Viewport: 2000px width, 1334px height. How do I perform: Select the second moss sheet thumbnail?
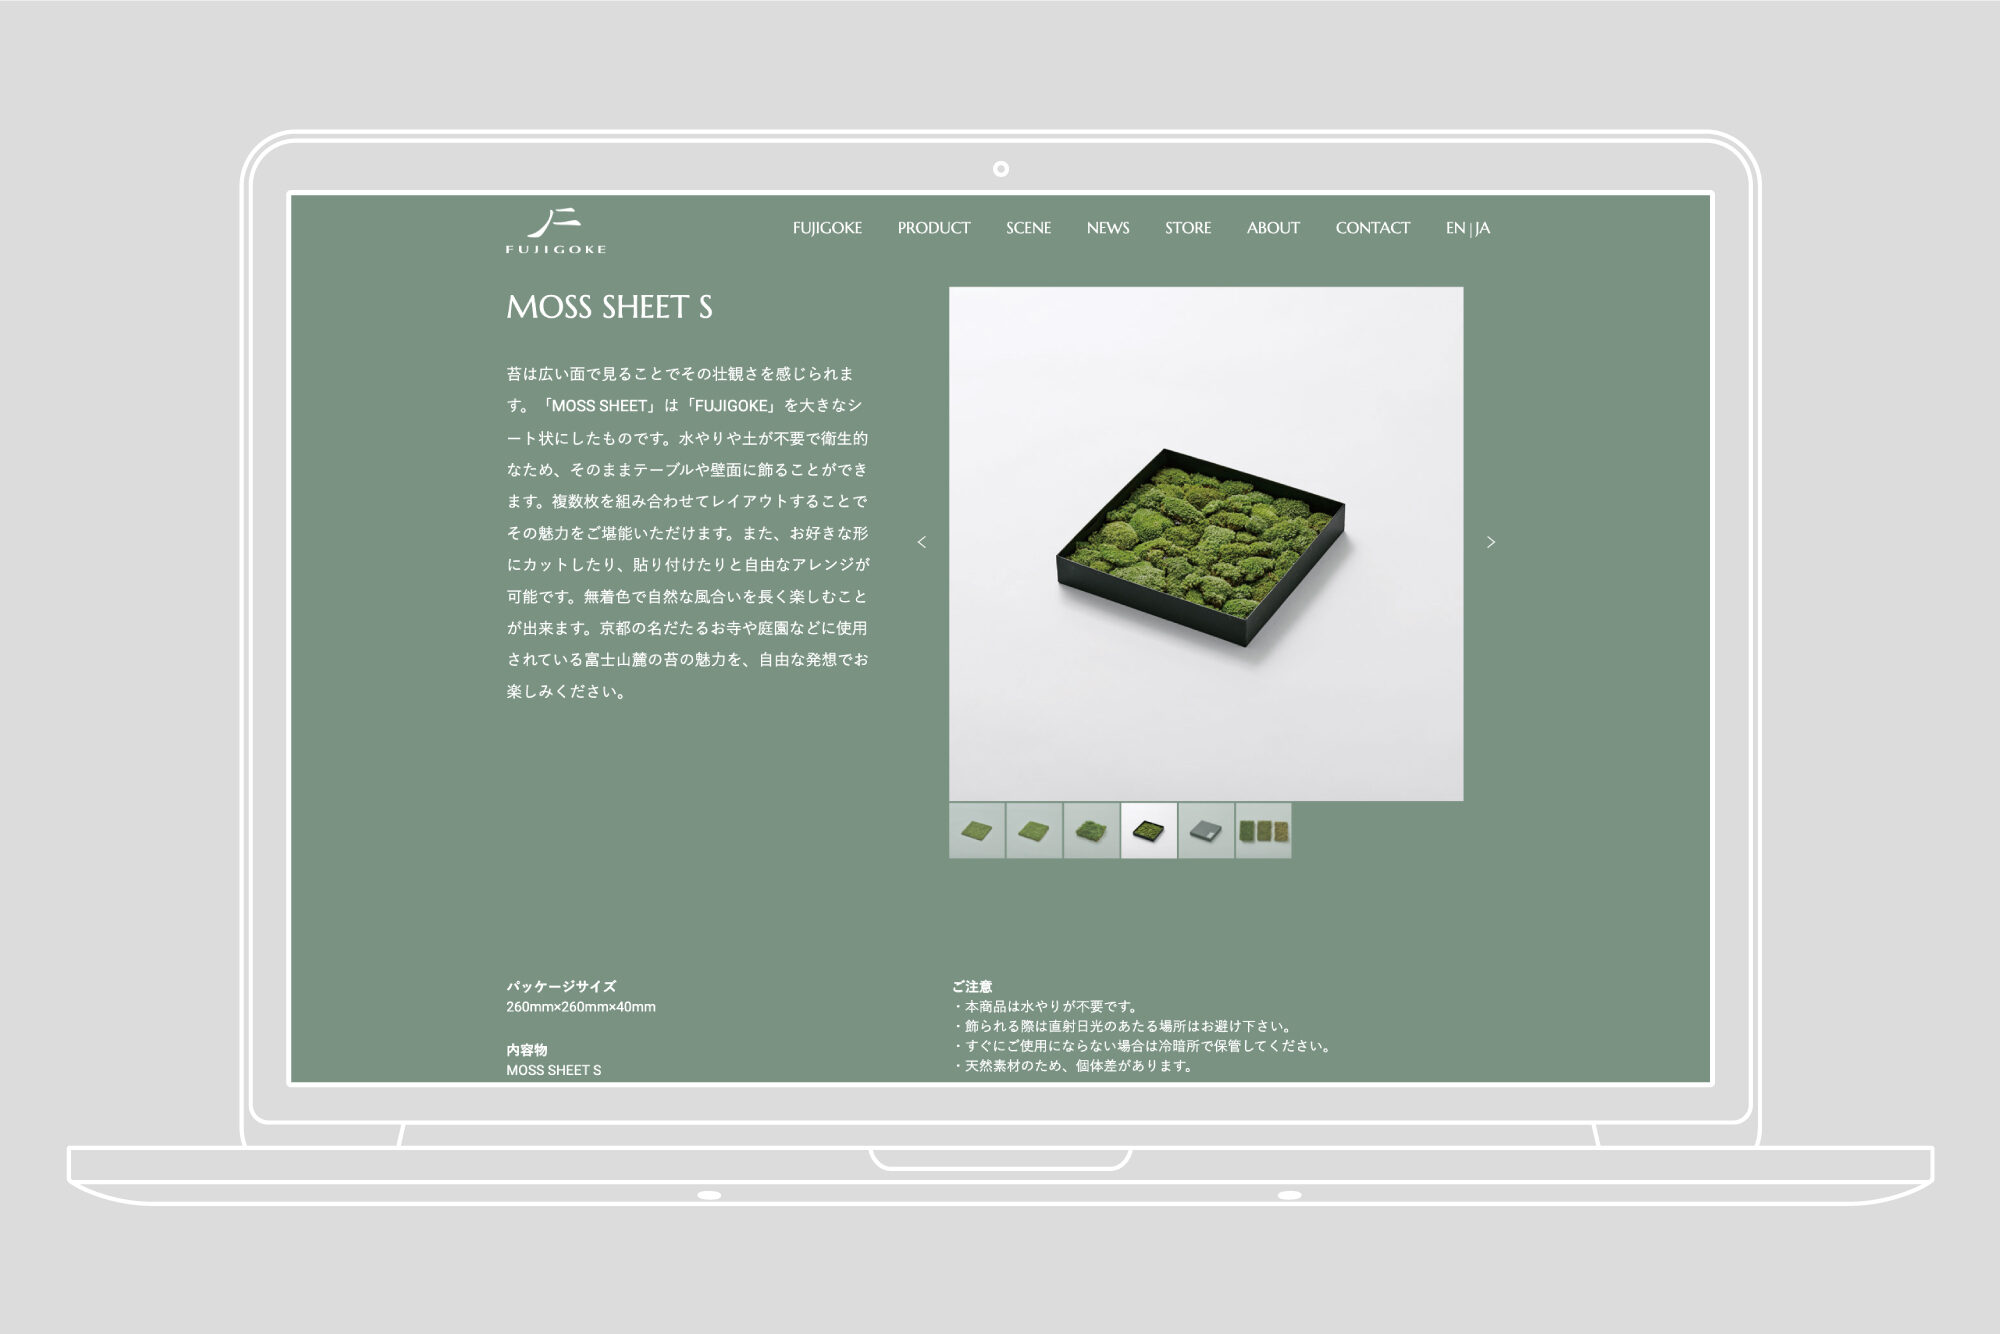point(1034,830)
